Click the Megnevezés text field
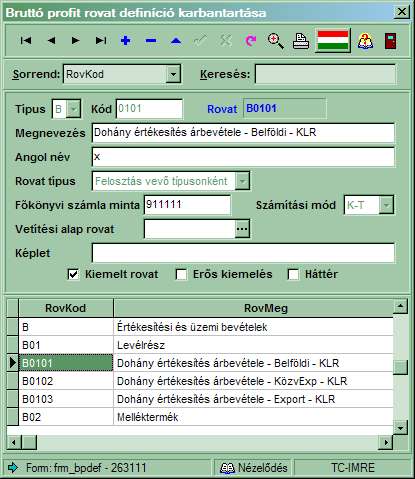This screenshot has width=415, height=479. [x=243, y=133]
